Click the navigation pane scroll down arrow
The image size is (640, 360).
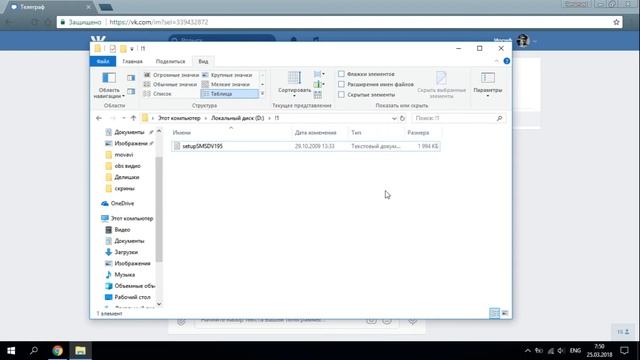click(x=159, y=304)
